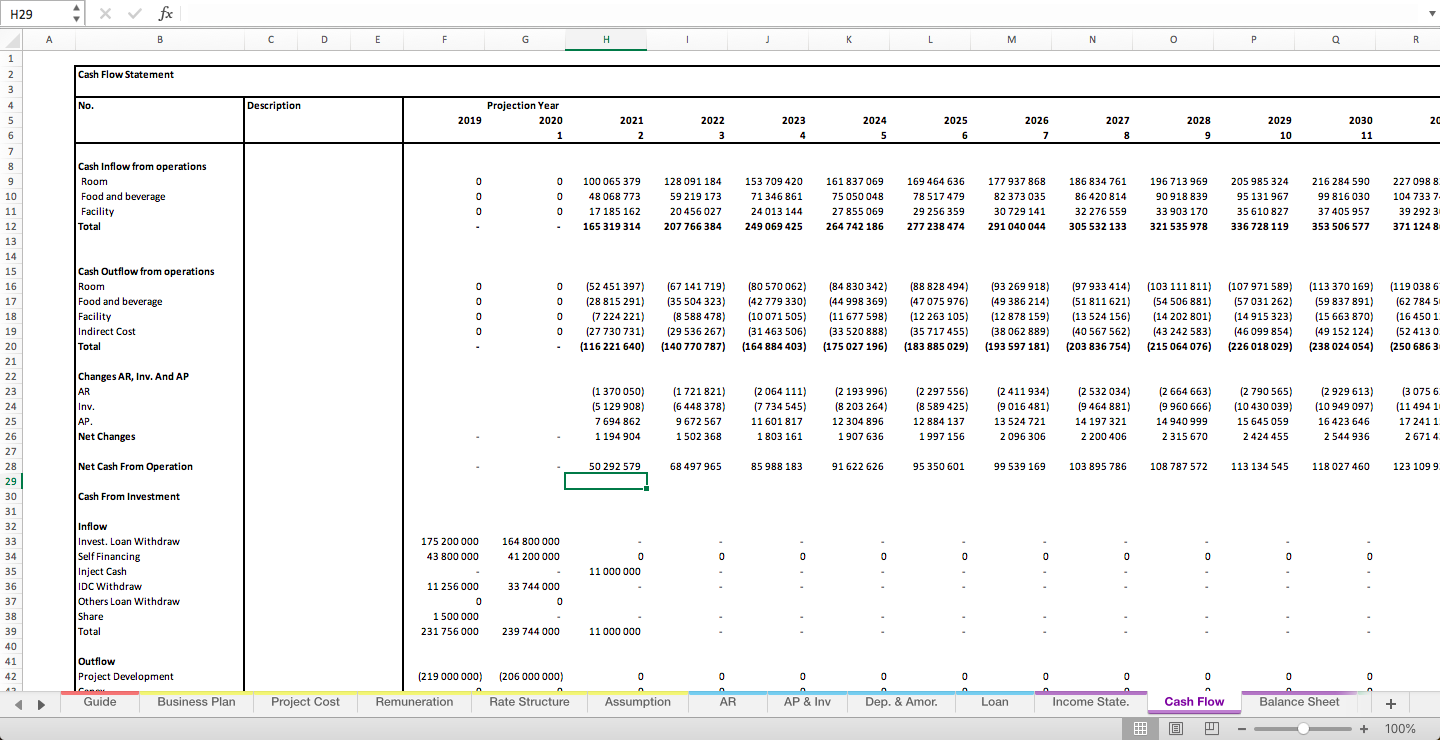Select column H header
1440x740 pixels.
(606, 40)
